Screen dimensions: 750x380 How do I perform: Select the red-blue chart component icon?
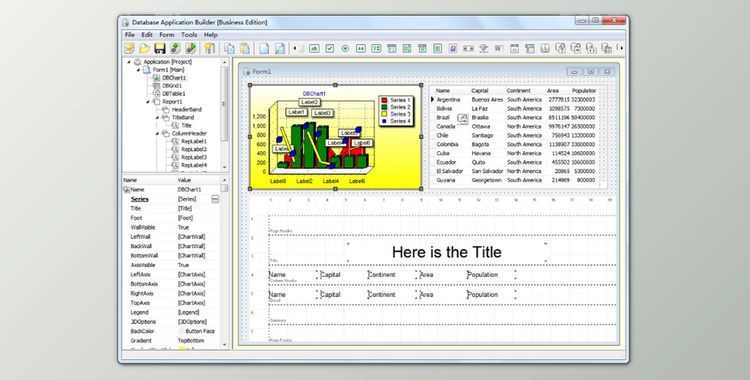[452, 48]
